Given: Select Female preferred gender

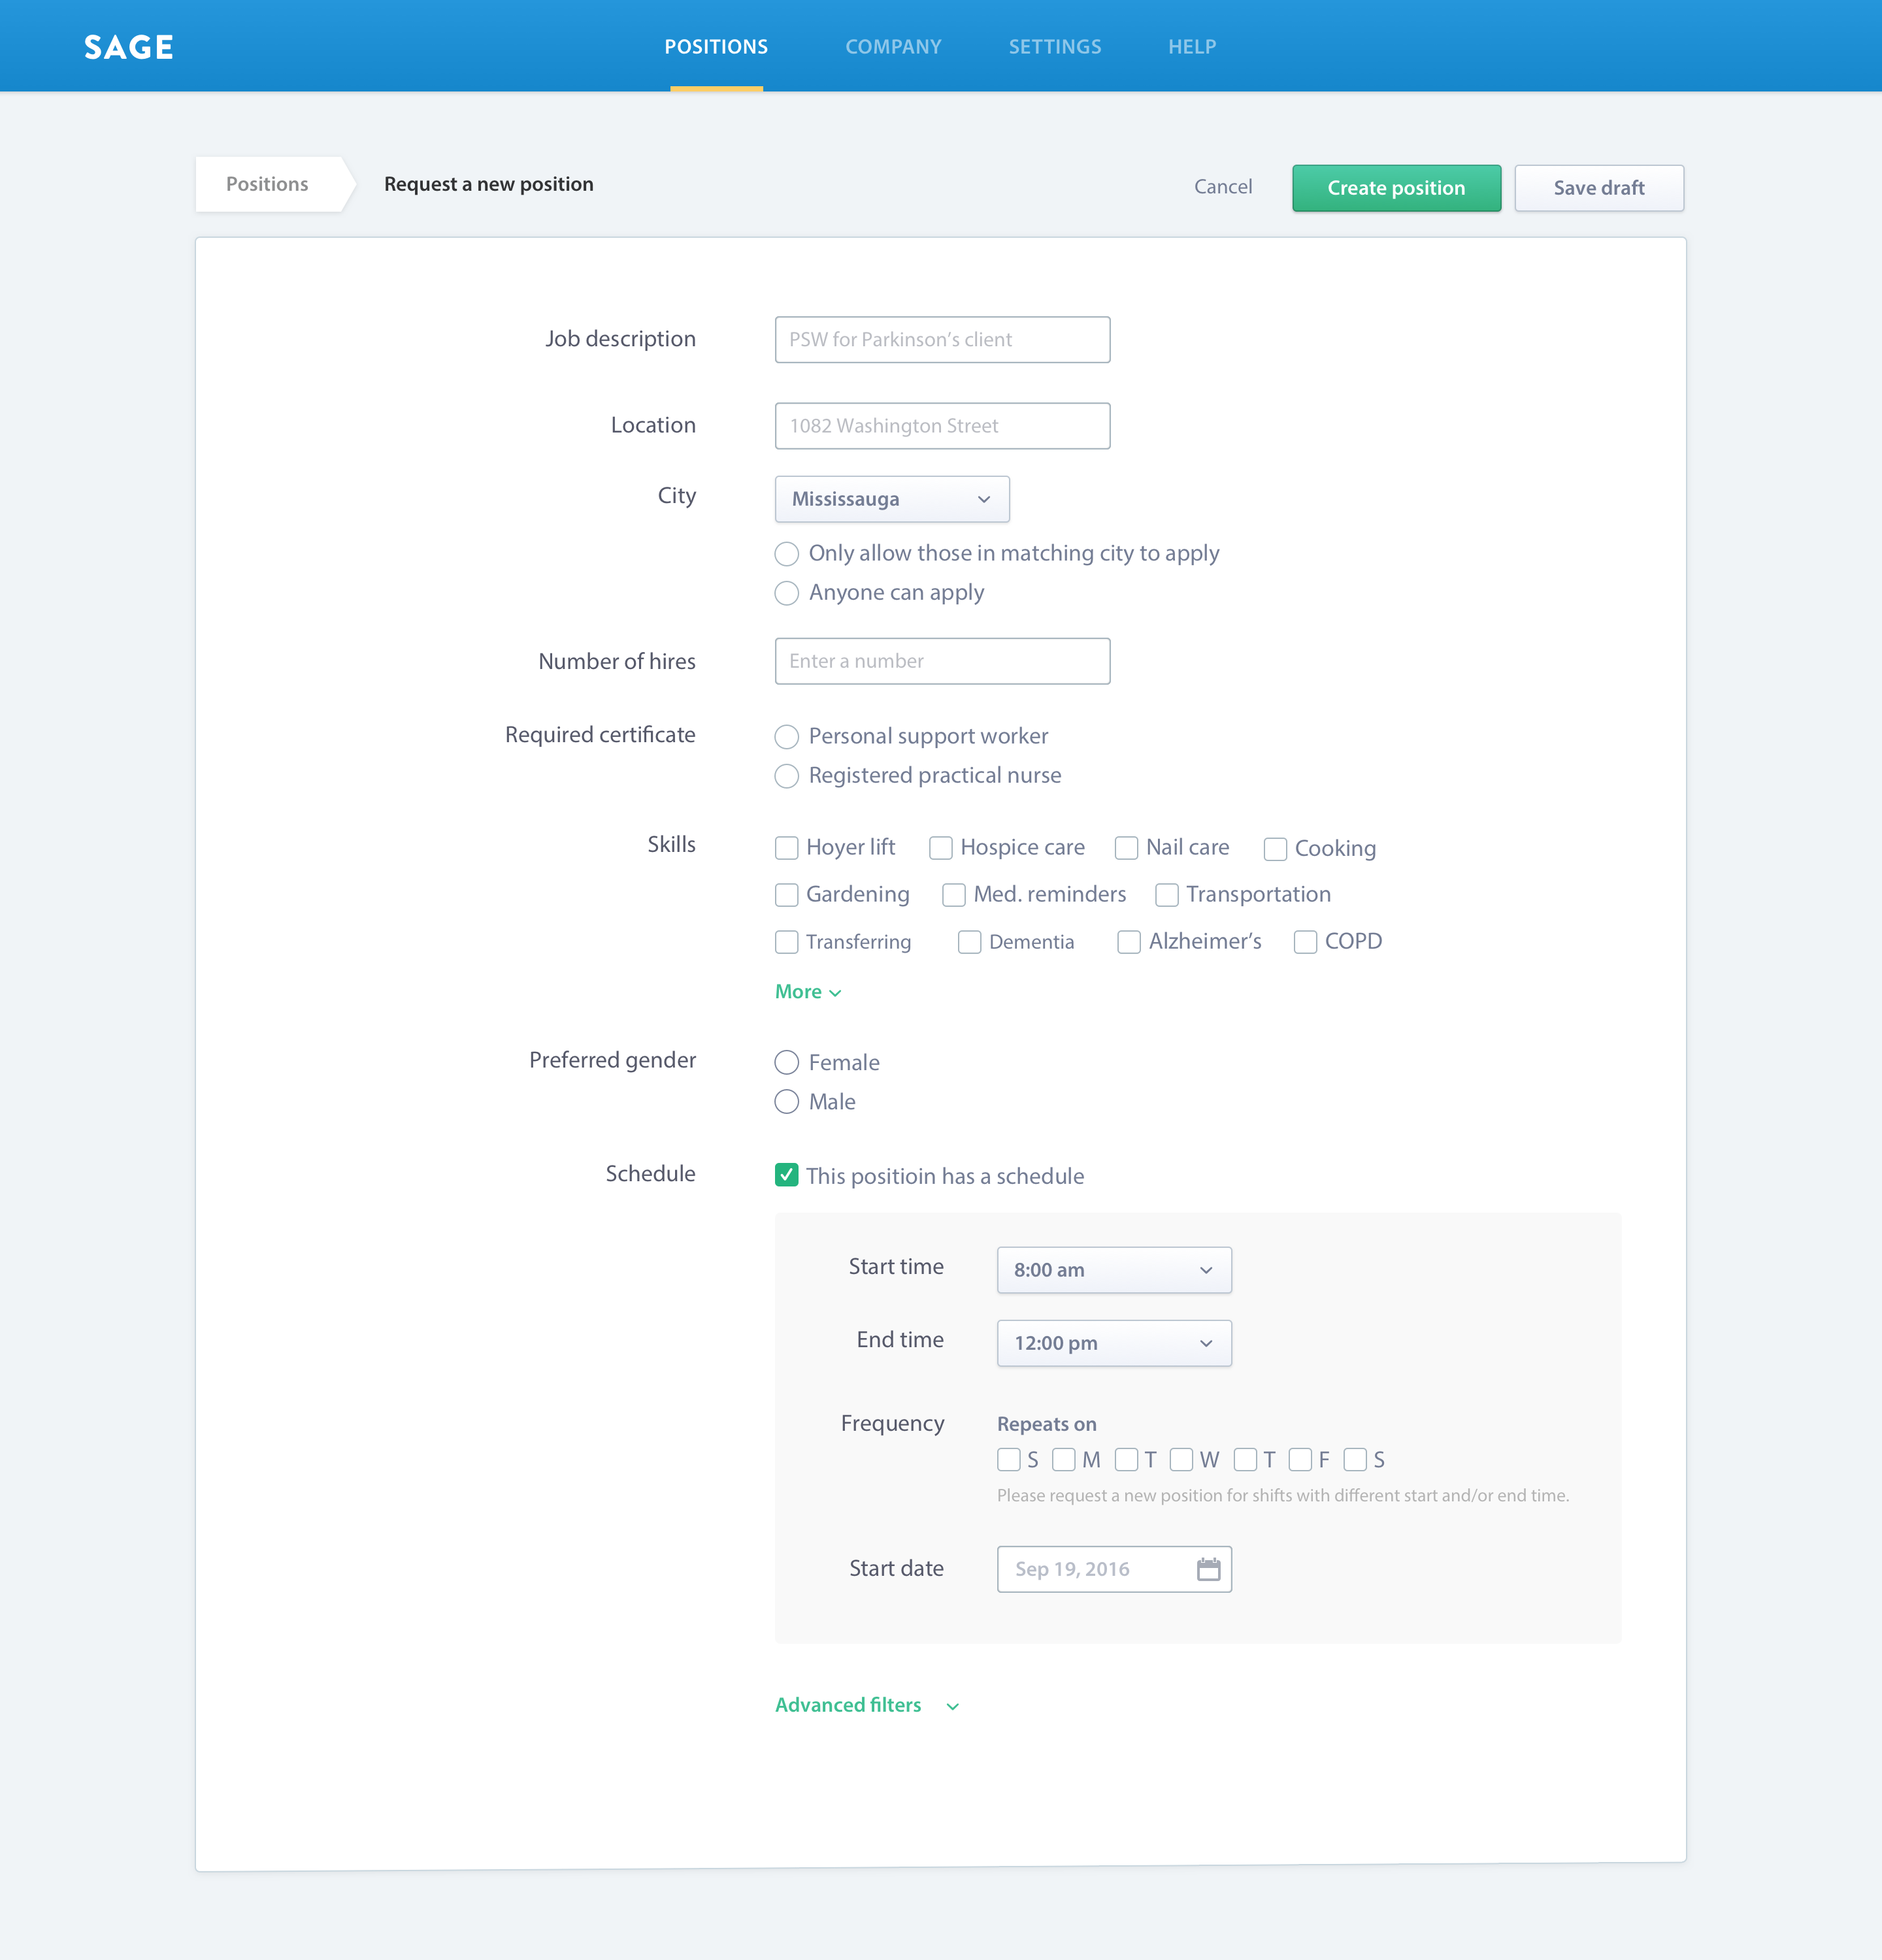Looking at the screenshot, I should [x=787, y=1062].
